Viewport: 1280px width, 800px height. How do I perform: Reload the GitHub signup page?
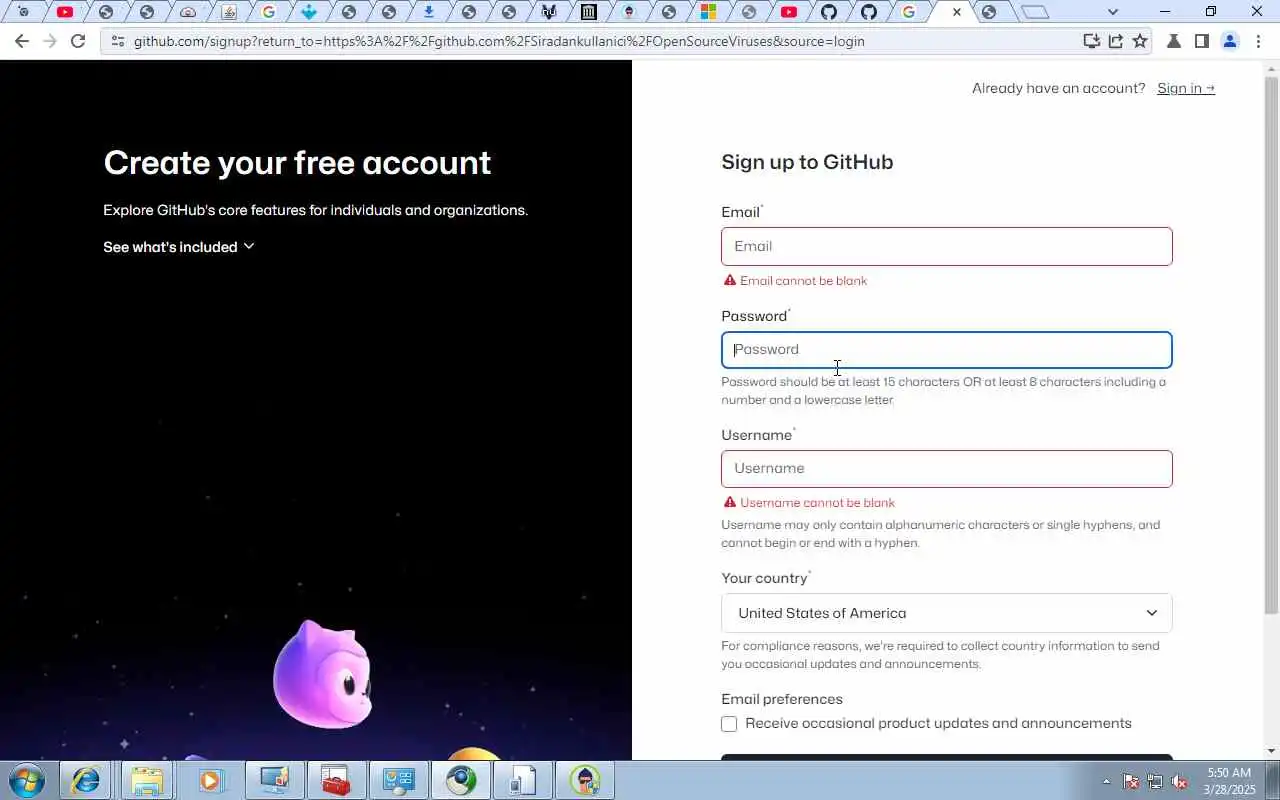point(78,41)
